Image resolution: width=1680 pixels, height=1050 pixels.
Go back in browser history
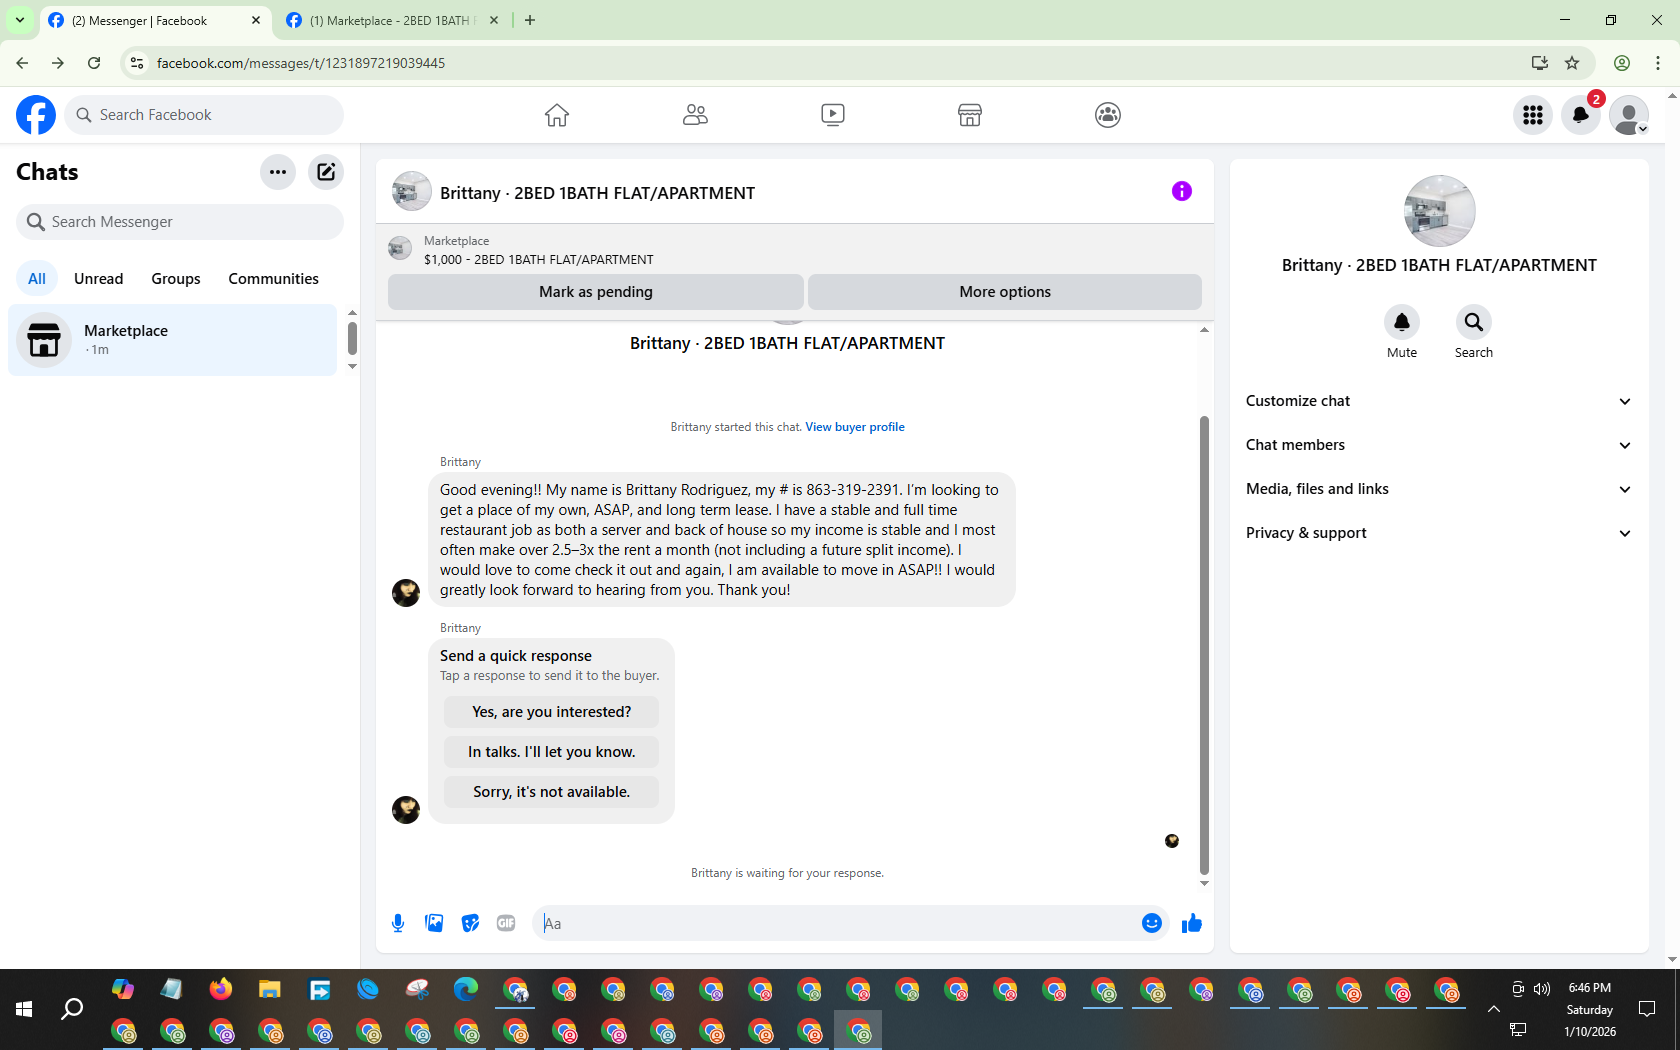(22, 63)
